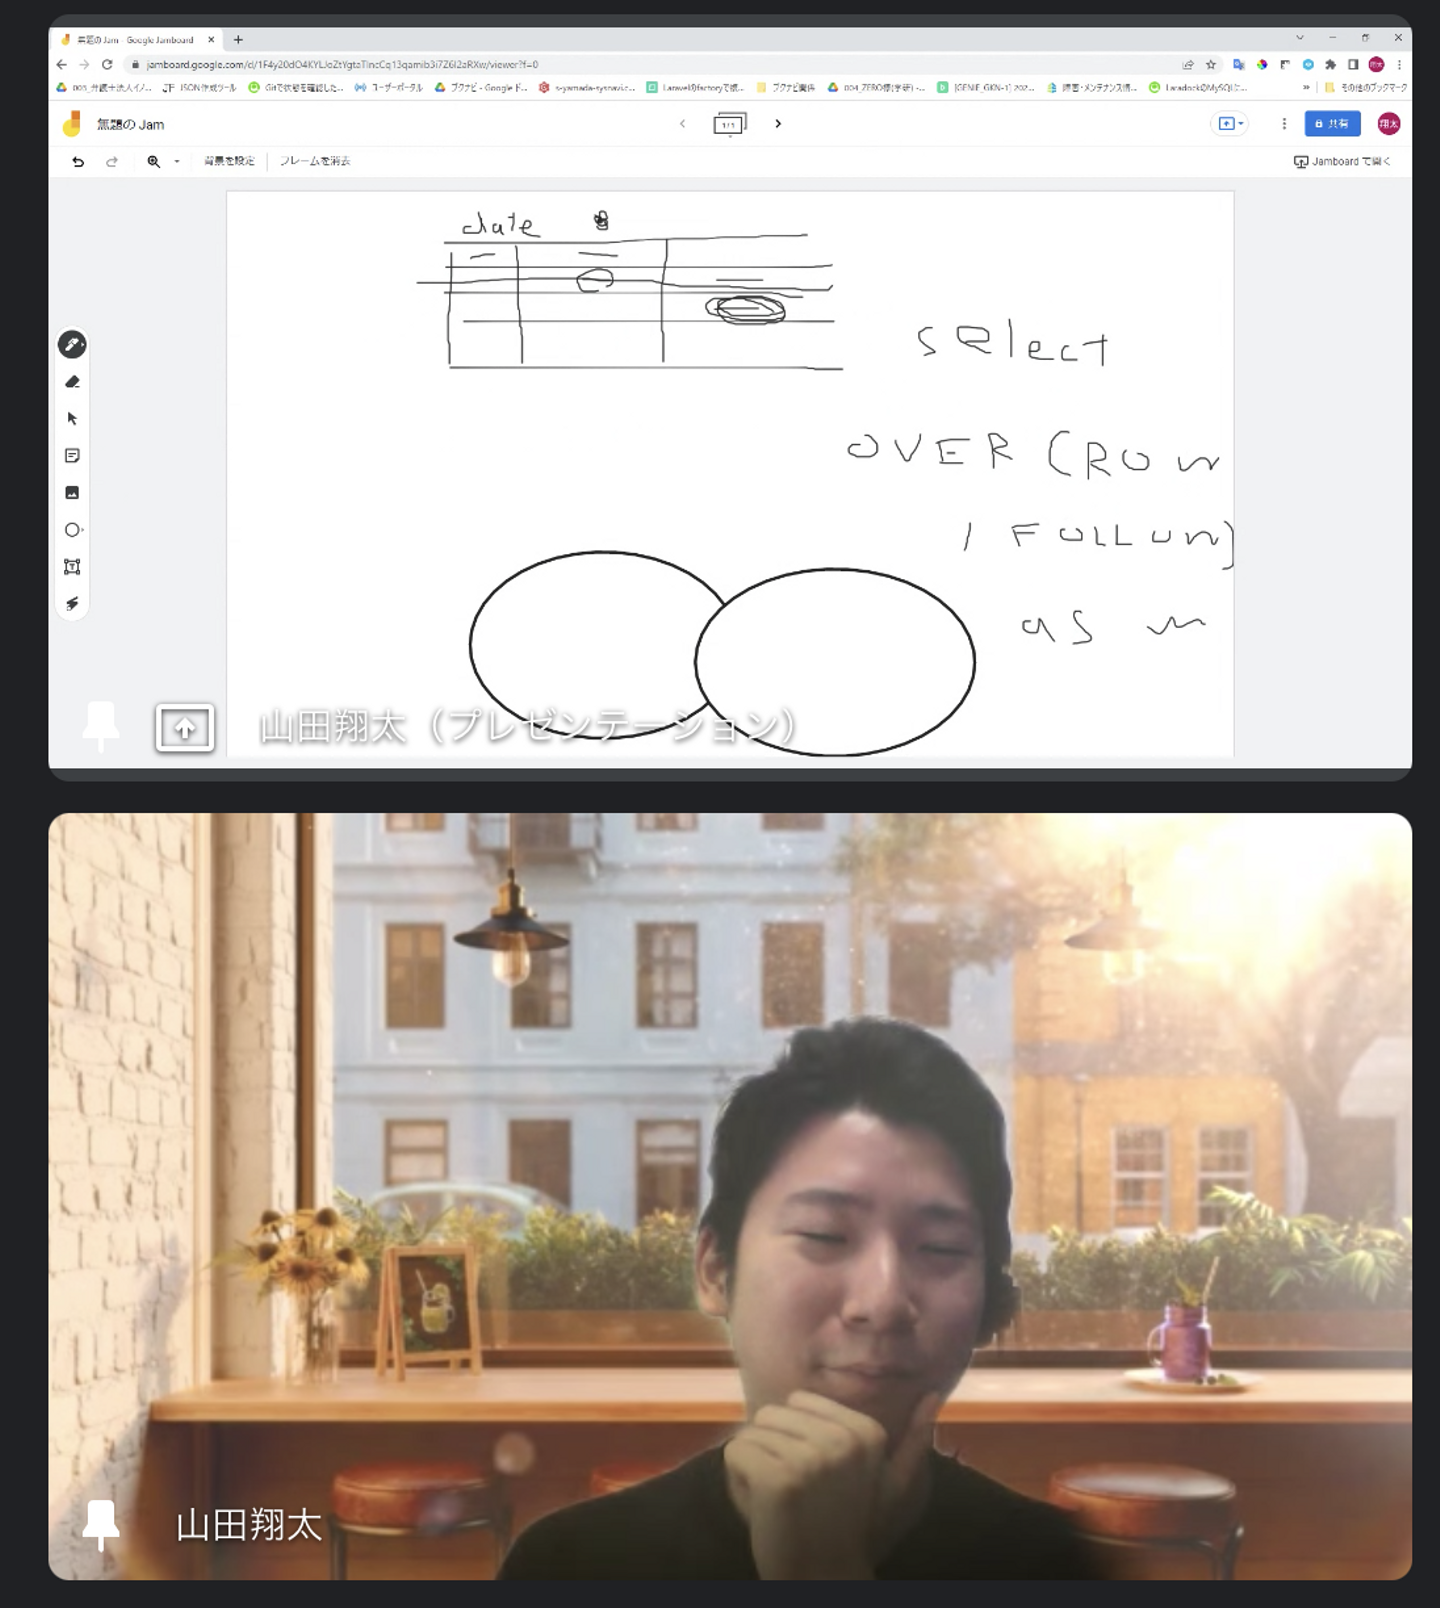Undo the last drawing action
Image resolution: width=1440 pixels, height=1608 pixels.
78,161
